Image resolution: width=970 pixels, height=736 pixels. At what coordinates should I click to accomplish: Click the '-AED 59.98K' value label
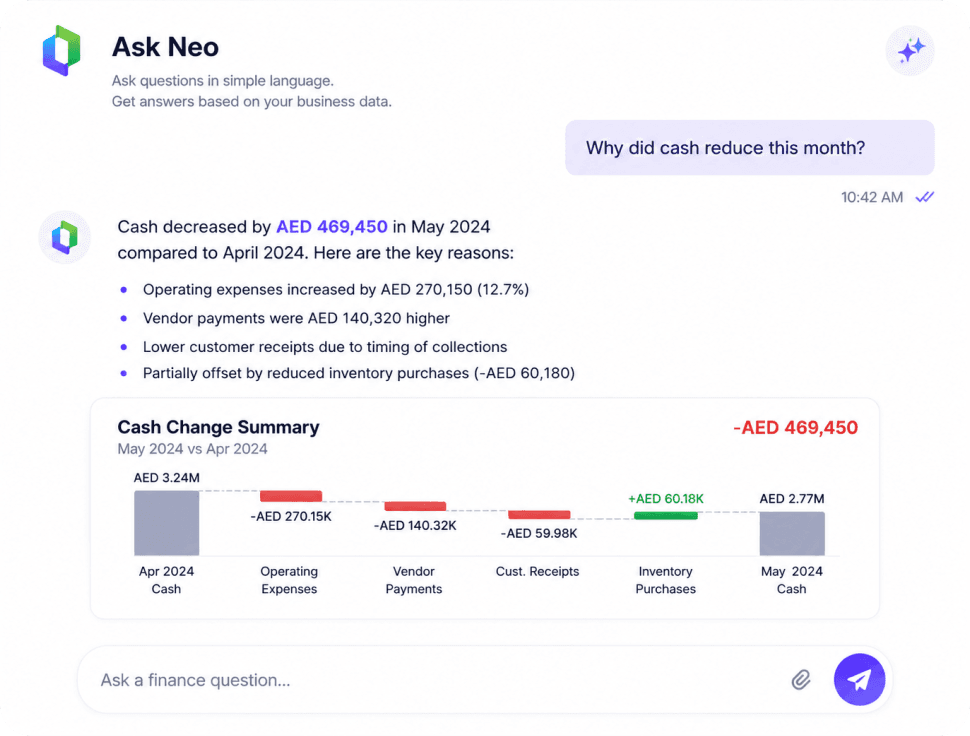coord(539,533)
